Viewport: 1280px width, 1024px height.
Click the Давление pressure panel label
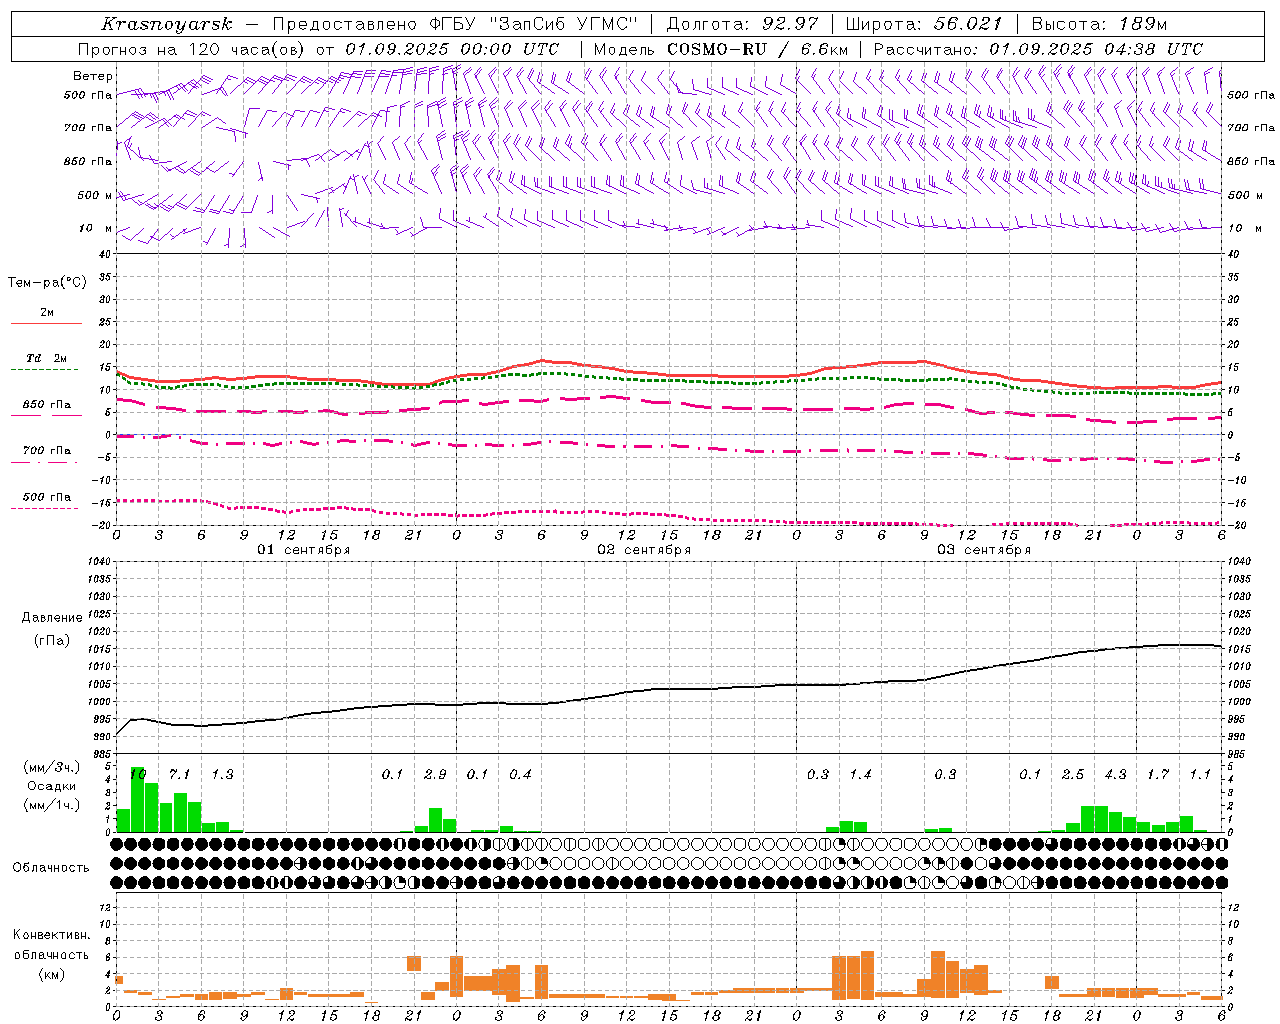click(52, 618)
